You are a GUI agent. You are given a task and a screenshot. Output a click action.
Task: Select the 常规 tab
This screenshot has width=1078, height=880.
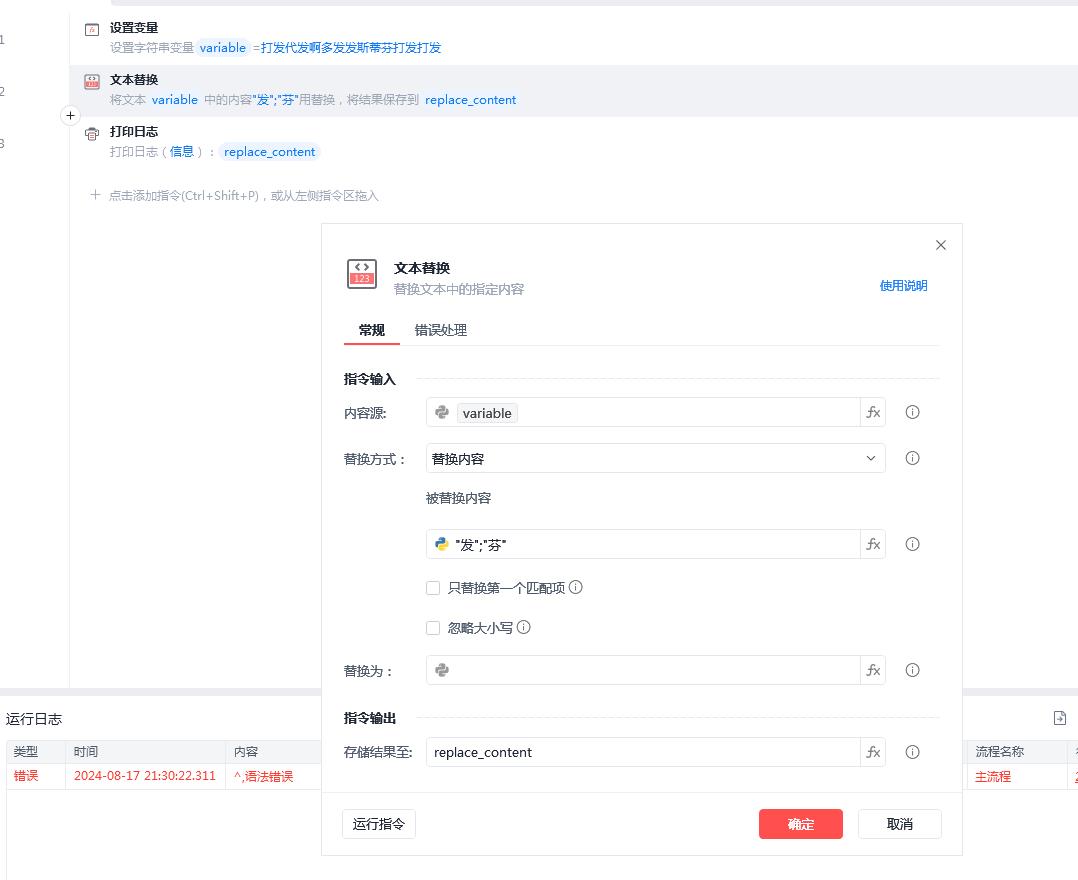(372, 330)
